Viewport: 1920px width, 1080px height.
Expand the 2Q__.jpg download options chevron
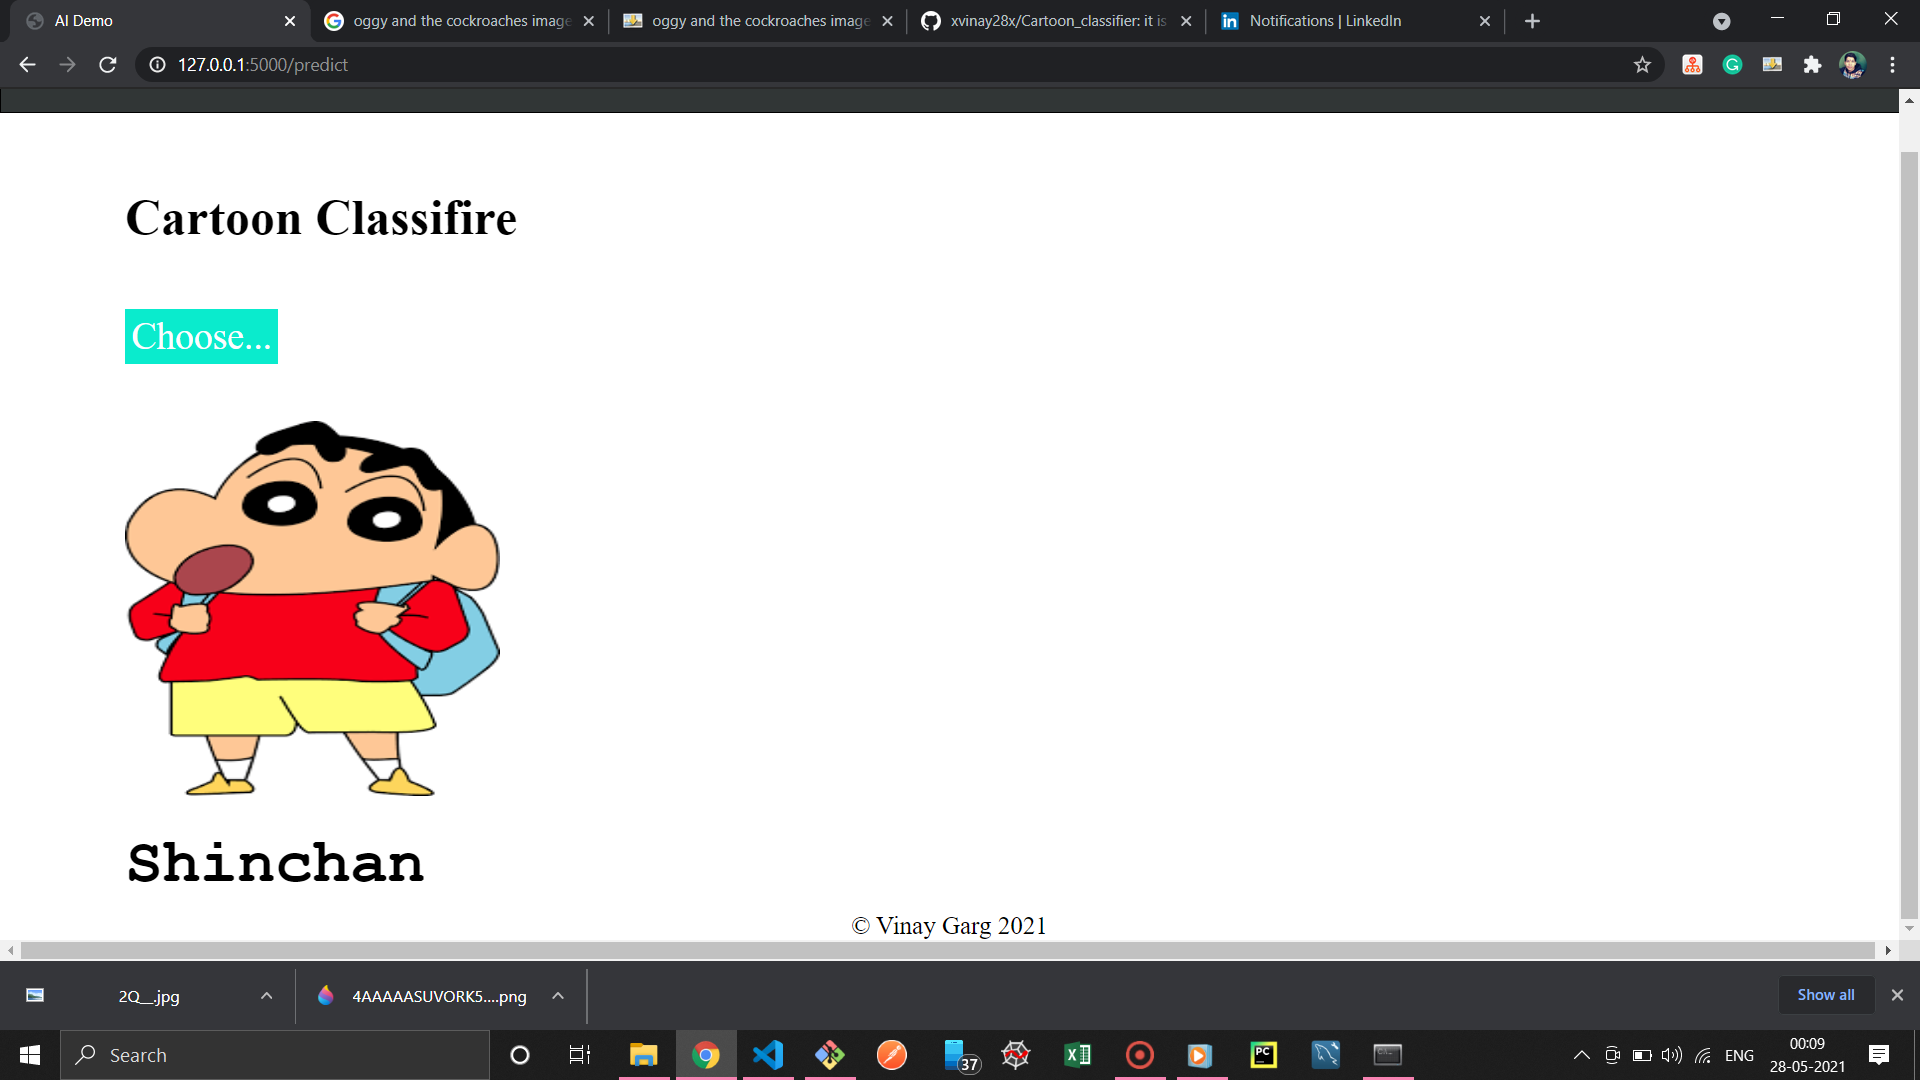(x=266, y=996)
